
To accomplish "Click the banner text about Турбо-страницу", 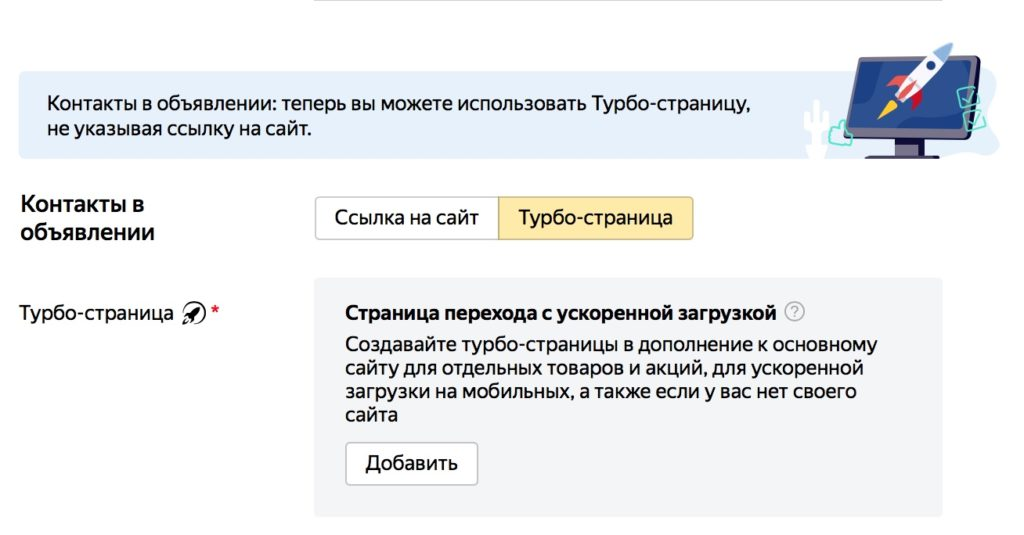I will click(x=397, y=104).
